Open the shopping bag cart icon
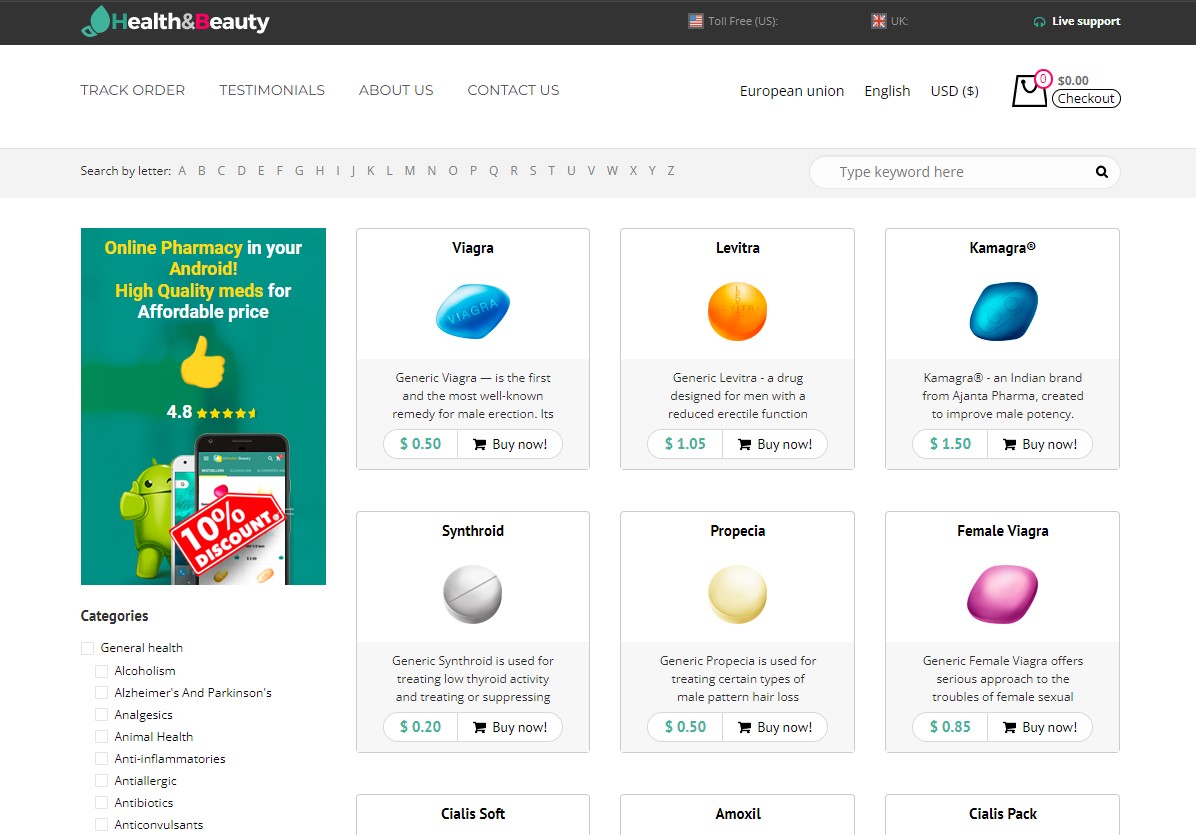 point(1030,90)
